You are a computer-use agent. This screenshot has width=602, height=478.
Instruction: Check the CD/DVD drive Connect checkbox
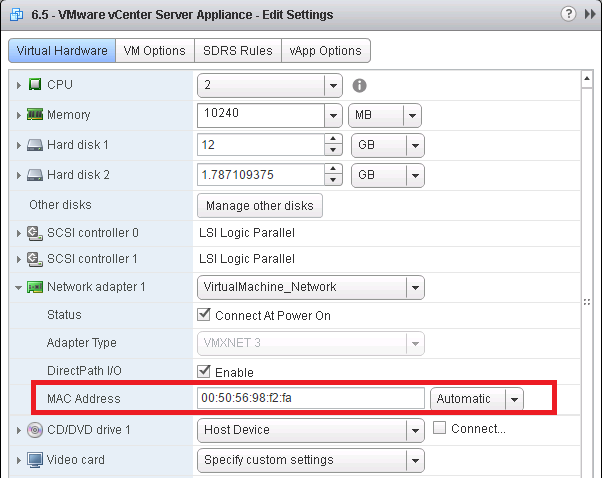pos(439,428)
